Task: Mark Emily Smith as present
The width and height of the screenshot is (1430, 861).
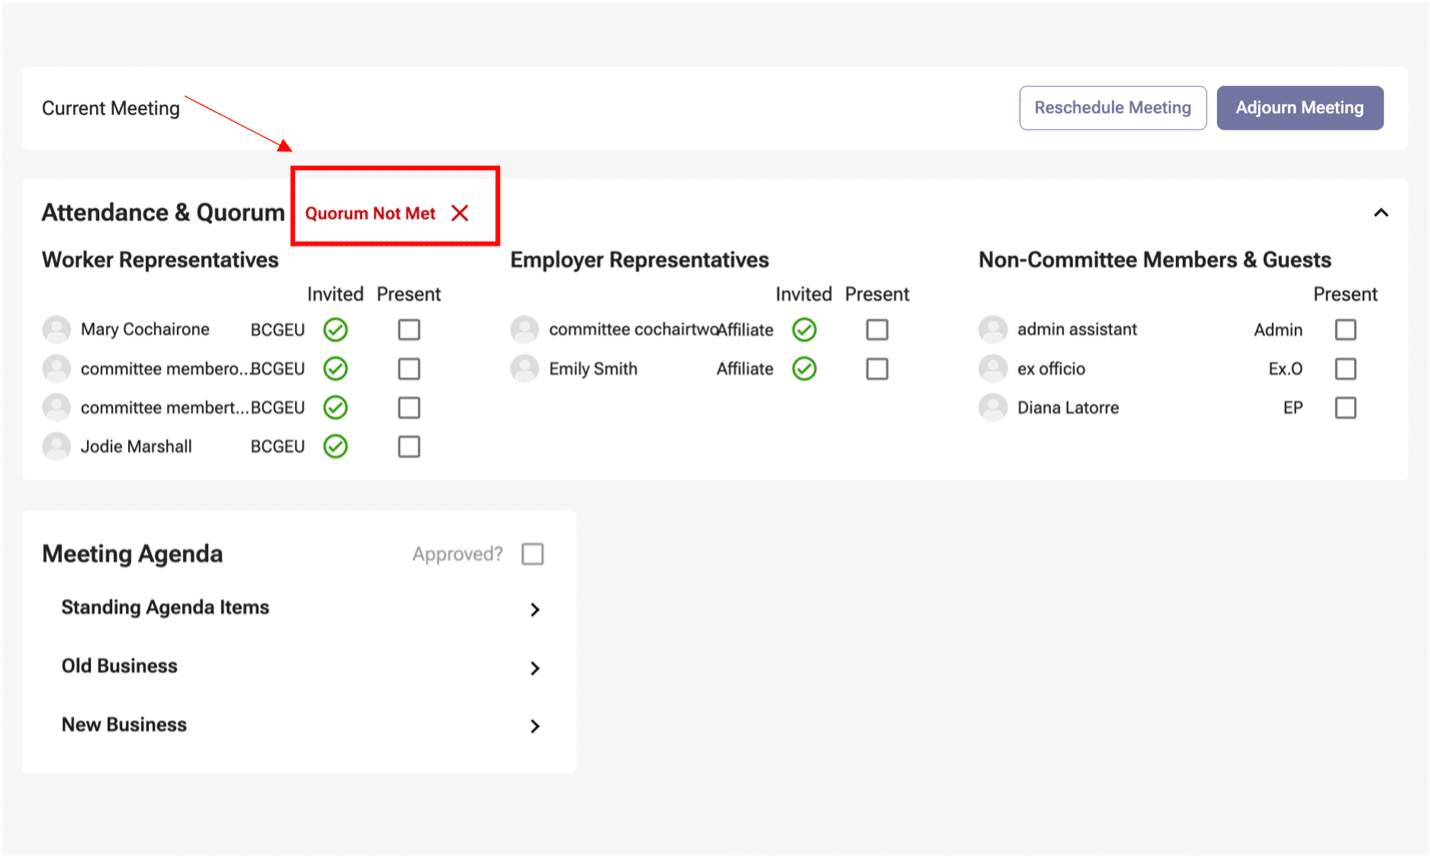Action: coord(877,368)
